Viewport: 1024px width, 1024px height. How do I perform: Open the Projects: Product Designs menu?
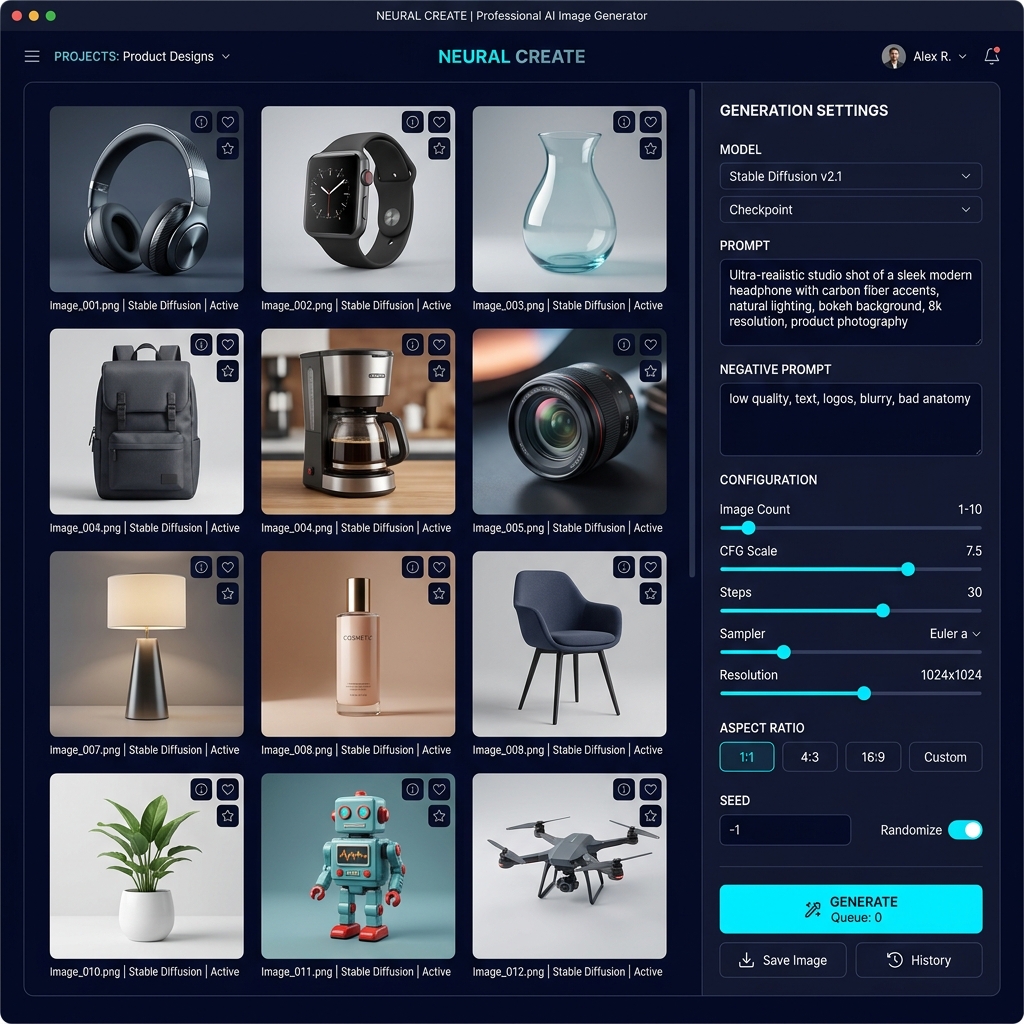[x=142, y=57]
